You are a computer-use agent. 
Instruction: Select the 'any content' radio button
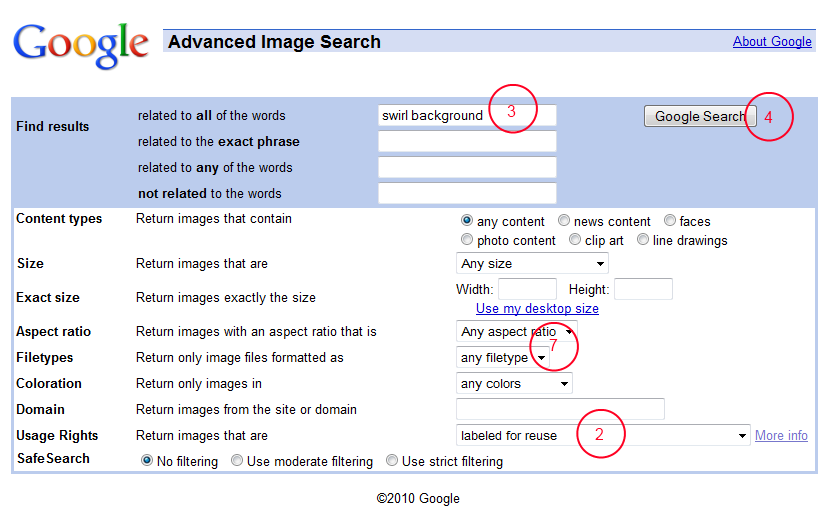click(467, 220)
